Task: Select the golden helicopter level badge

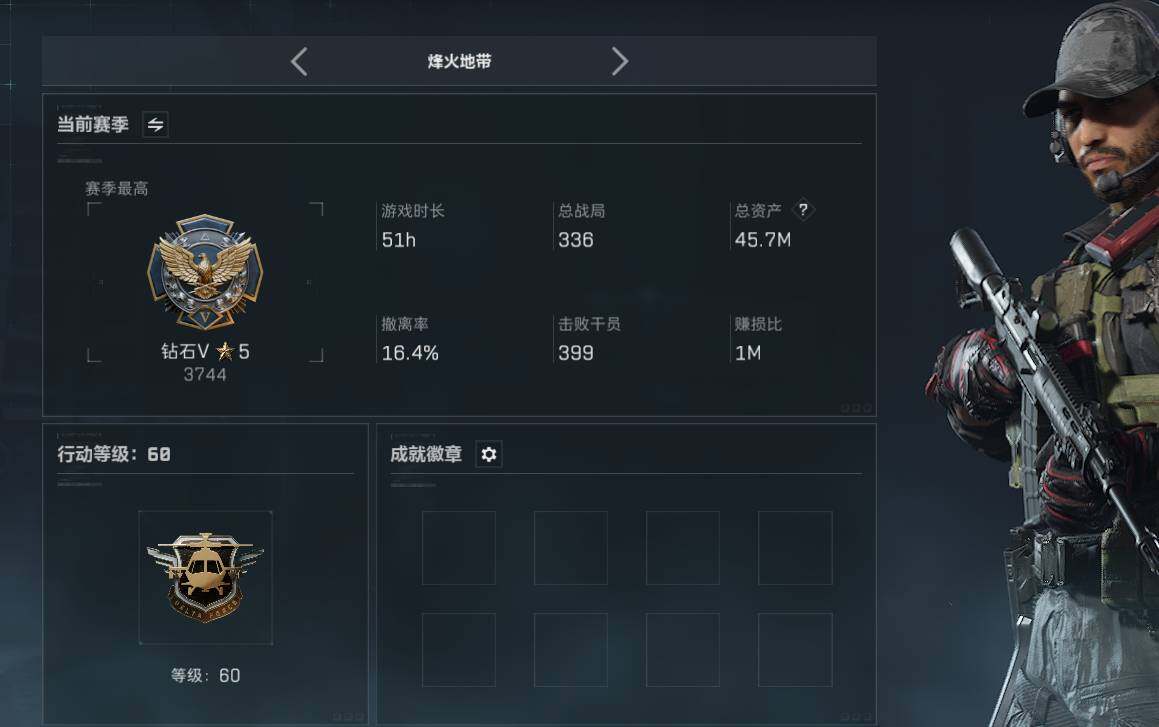Action: point(205,577)
